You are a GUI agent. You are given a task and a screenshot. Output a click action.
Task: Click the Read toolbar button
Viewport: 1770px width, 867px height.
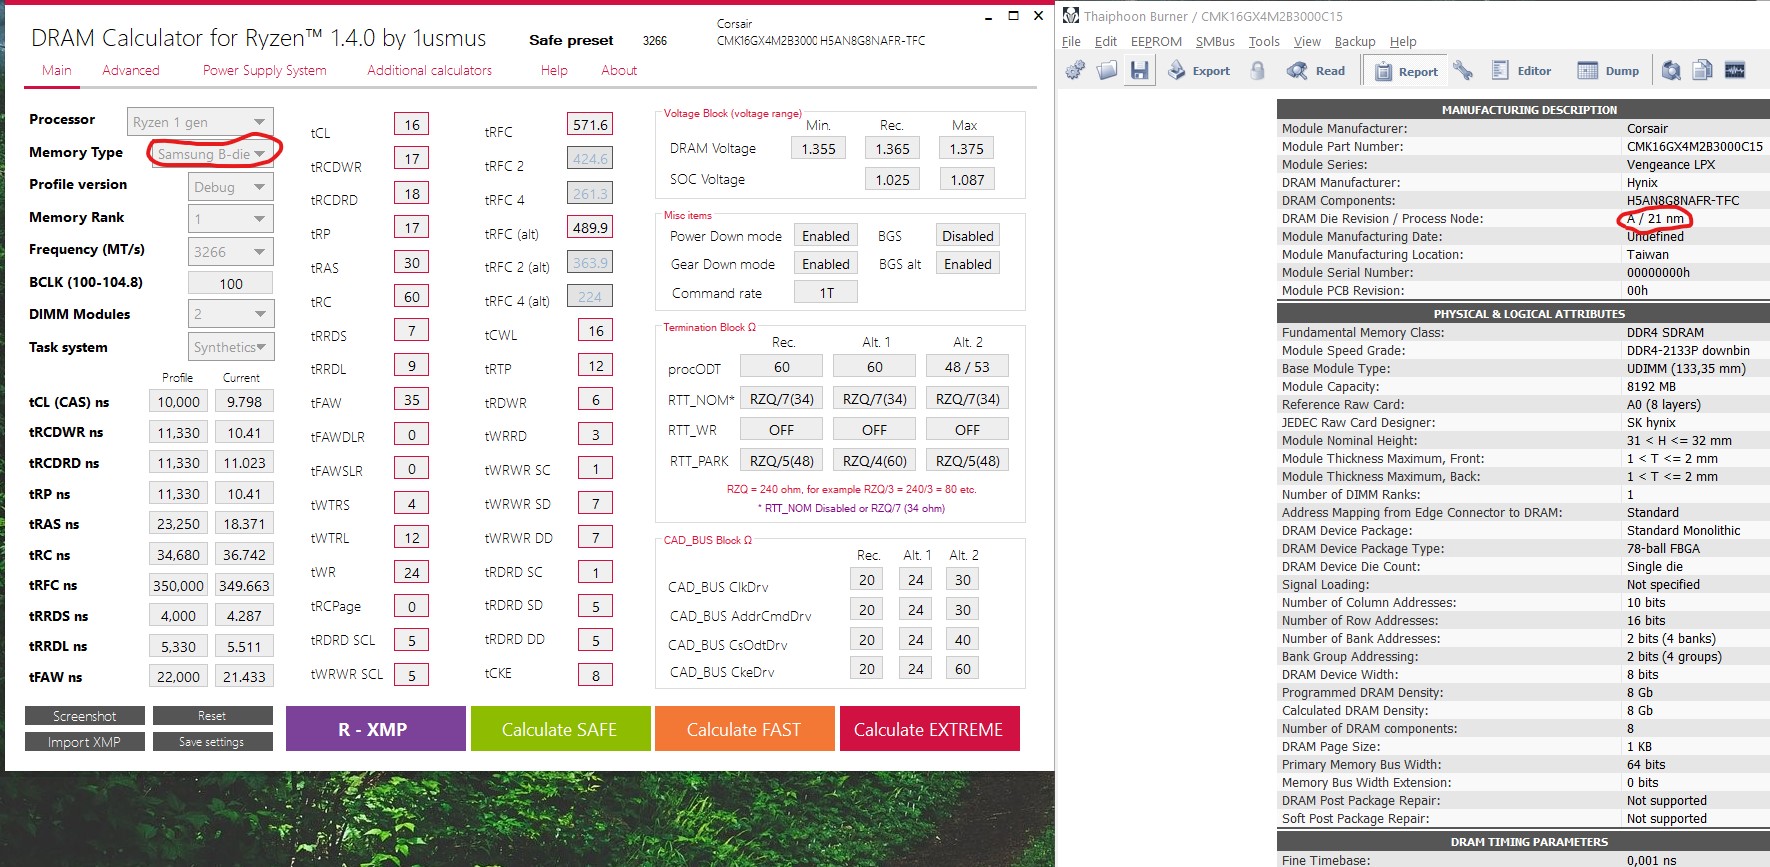[x=1316, y=70]
